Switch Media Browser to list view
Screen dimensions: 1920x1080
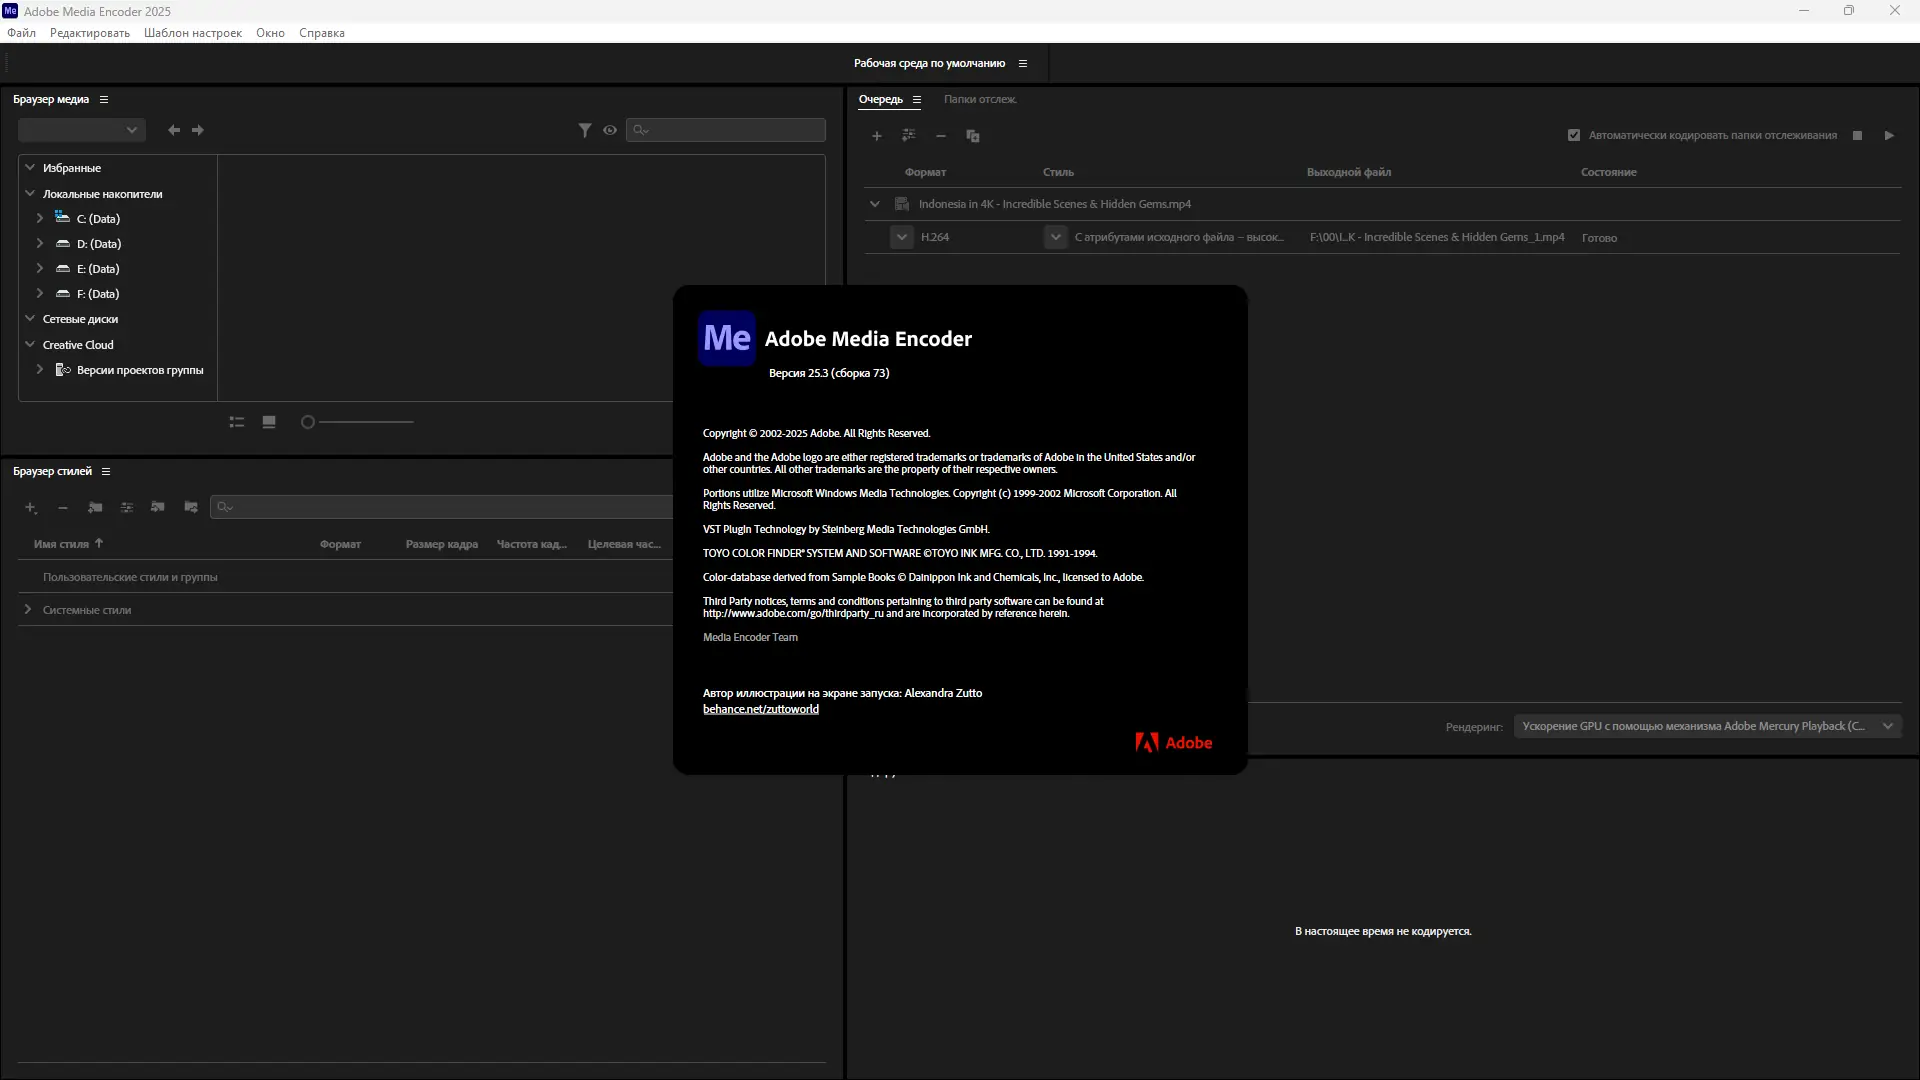[237, 422]
